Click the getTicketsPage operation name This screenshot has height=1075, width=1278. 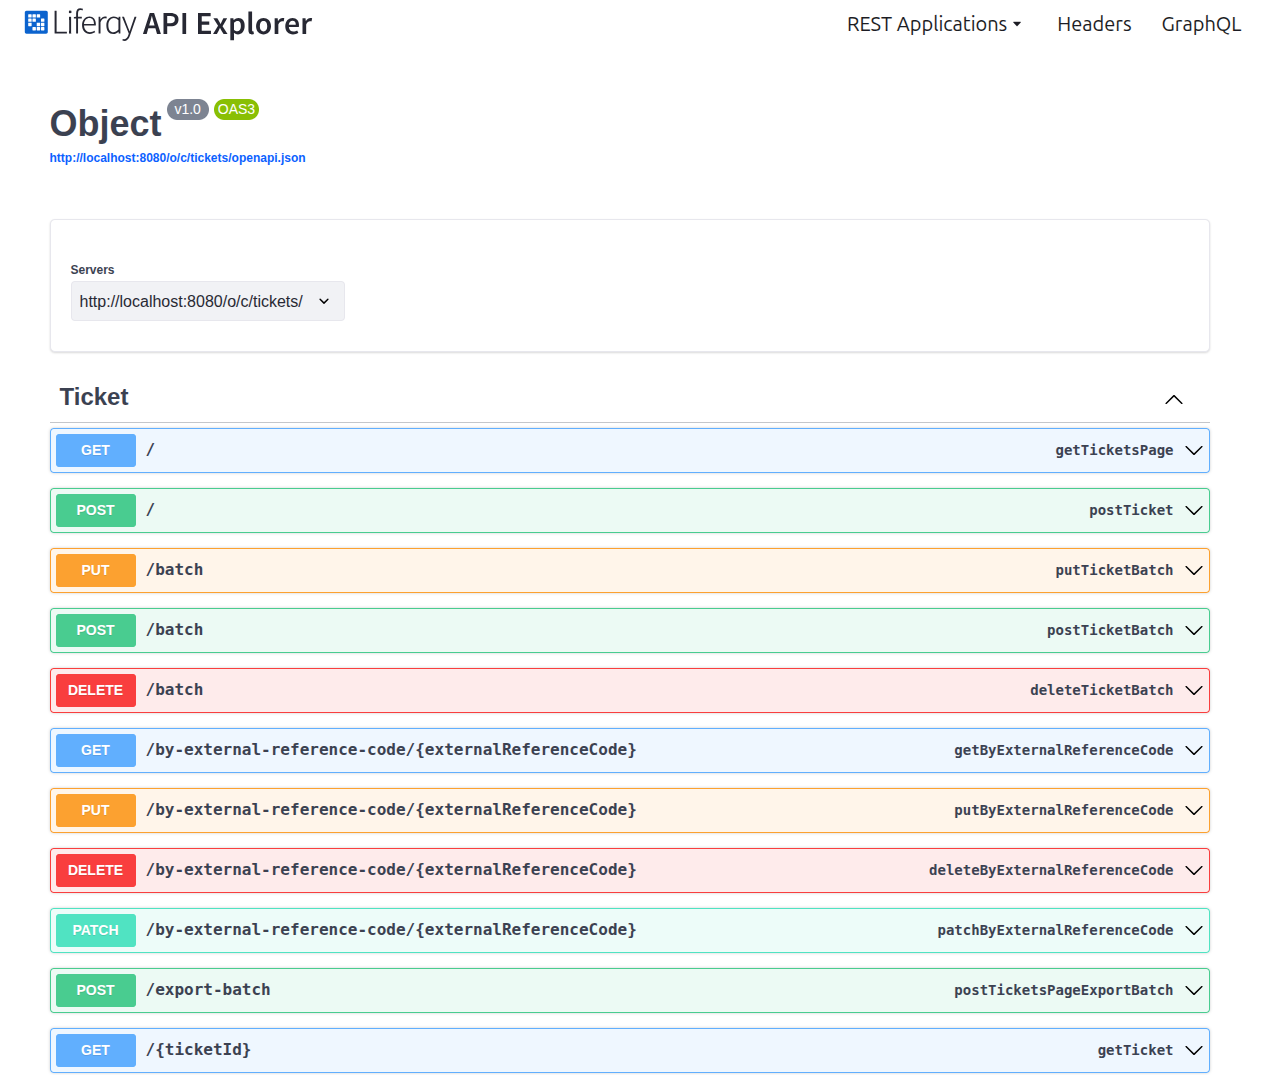coord(1114,450)
